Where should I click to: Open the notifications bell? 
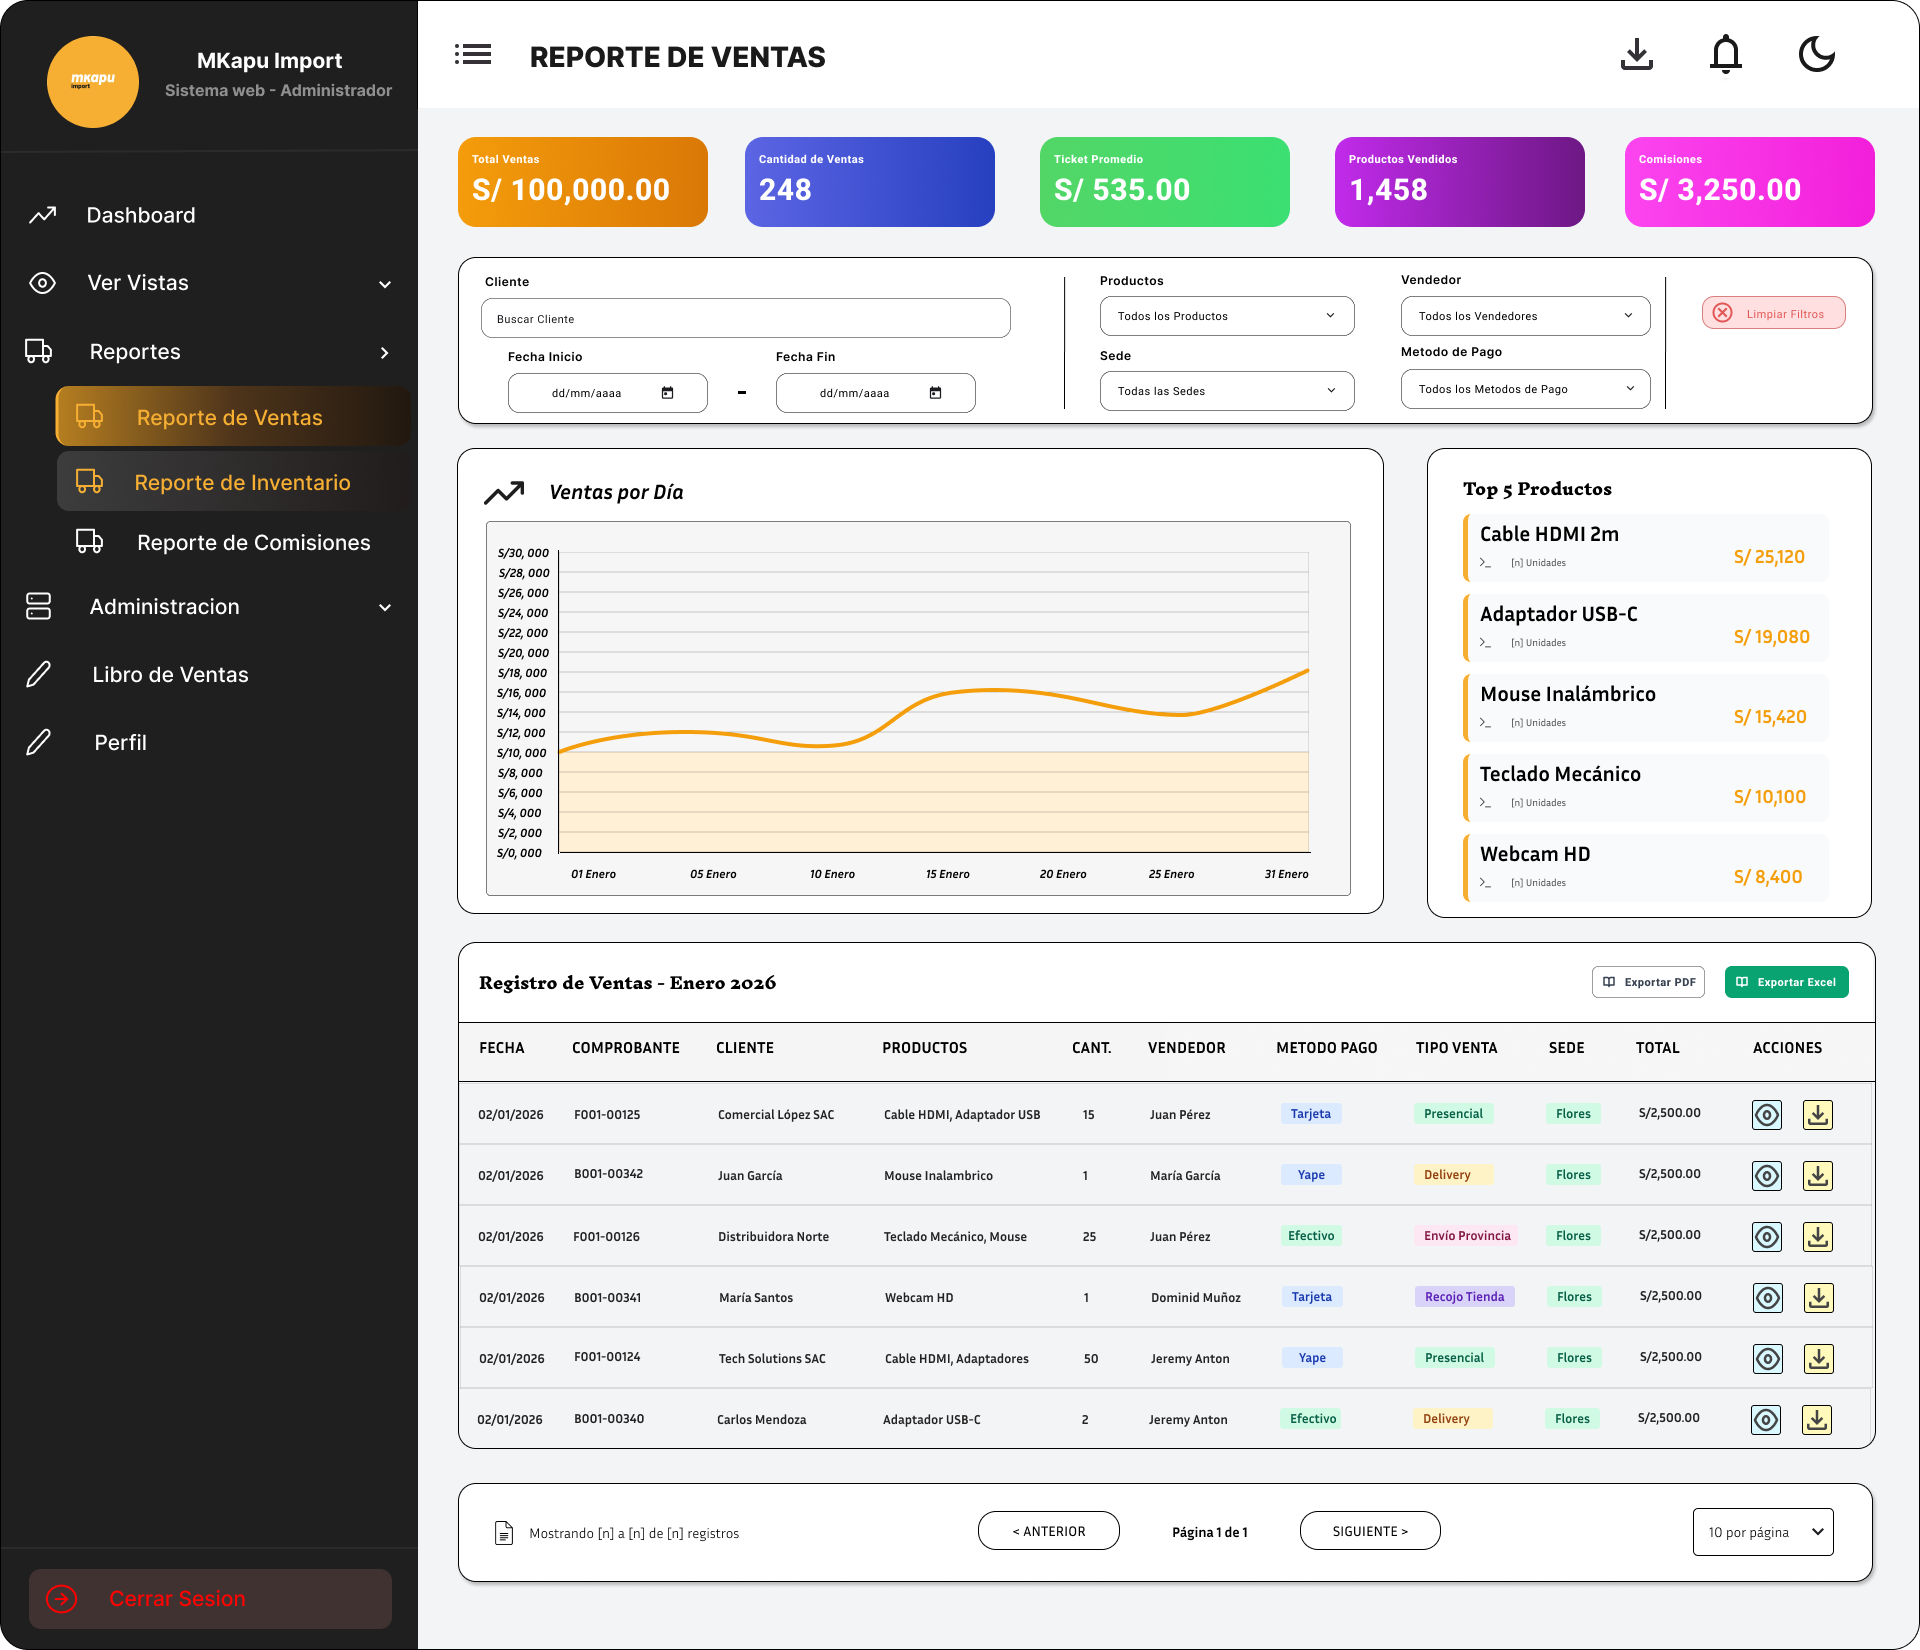pyautogui.click(x=1725, y=55)
